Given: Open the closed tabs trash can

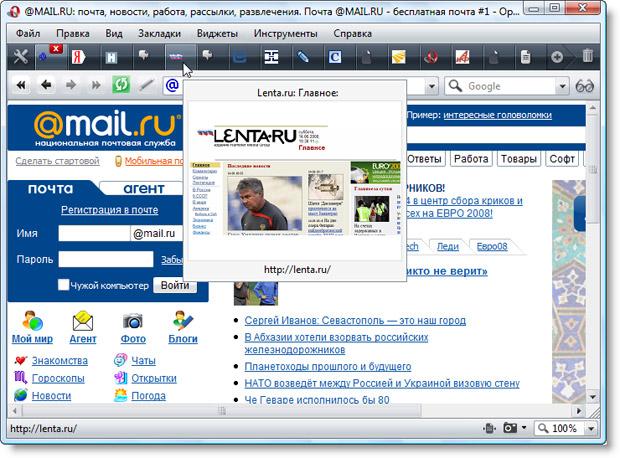Looking at the screenshot, I should [x=588, y=55].
